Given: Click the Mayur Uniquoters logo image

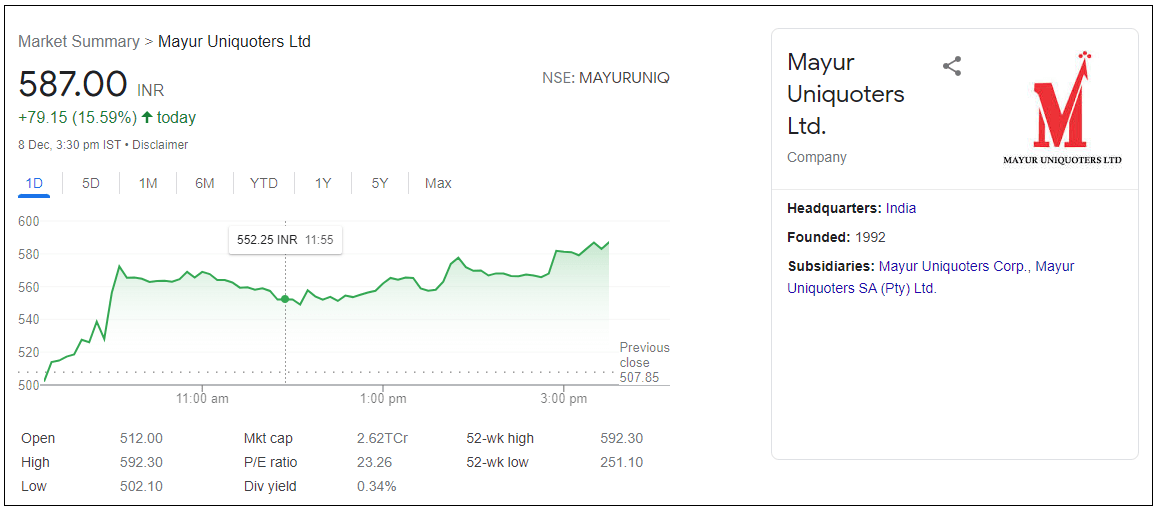Looking at the screenshot, I should click(1062, 109).
